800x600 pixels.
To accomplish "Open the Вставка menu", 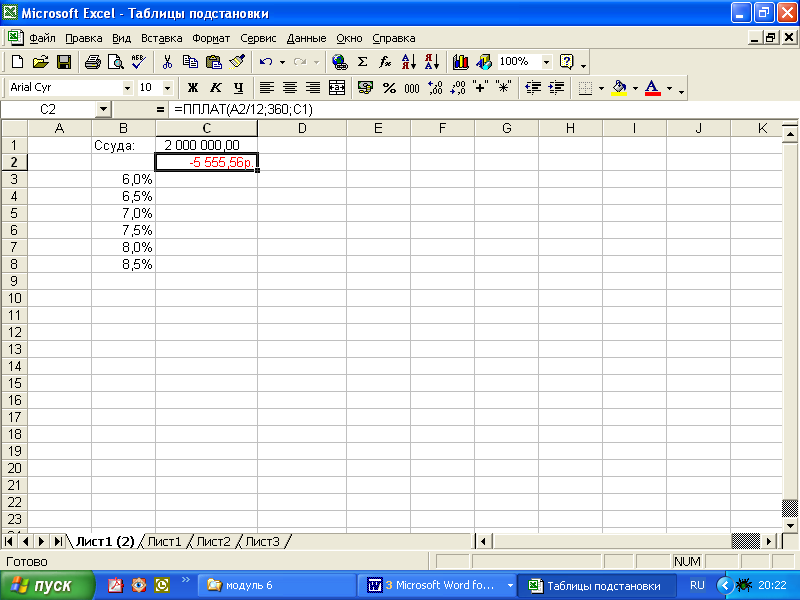I will pyautogui.click(x=161, y=38).
